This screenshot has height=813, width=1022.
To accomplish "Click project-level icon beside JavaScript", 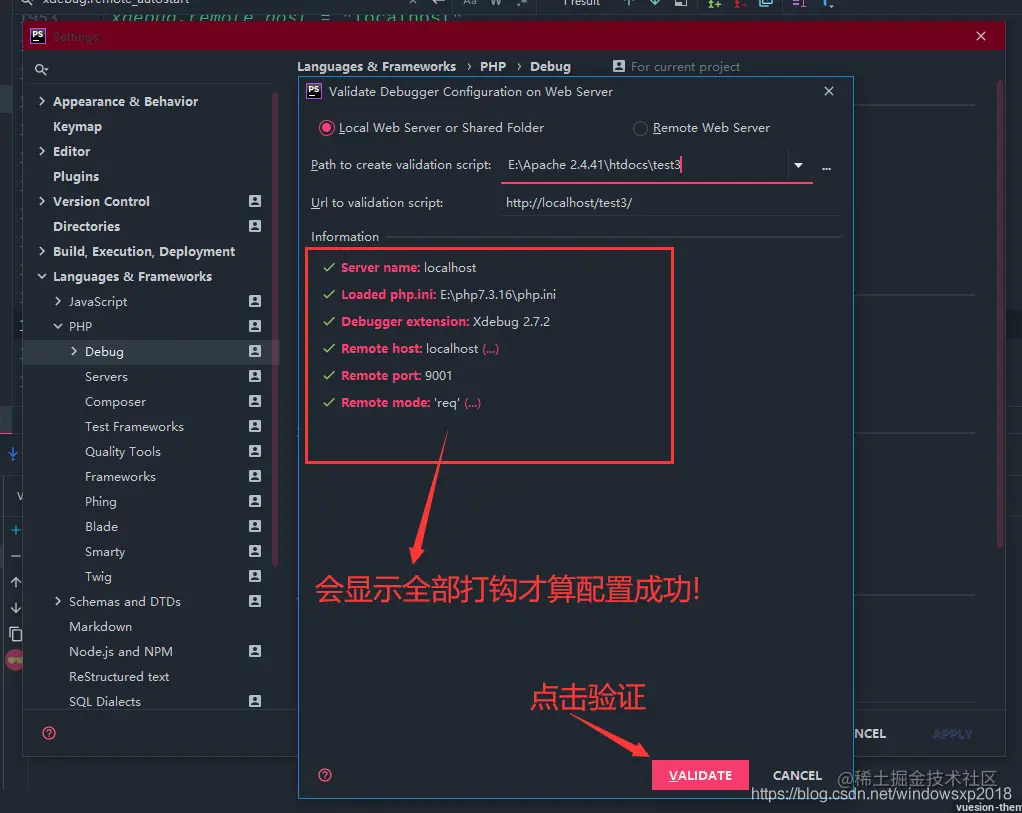I will [x=255, y=301].
